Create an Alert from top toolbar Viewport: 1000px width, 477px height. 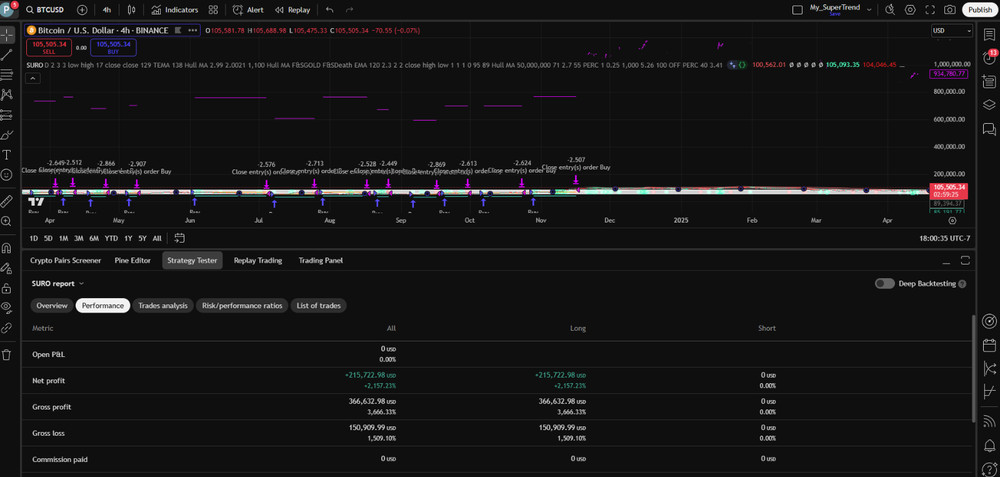[x=248, y=10]
